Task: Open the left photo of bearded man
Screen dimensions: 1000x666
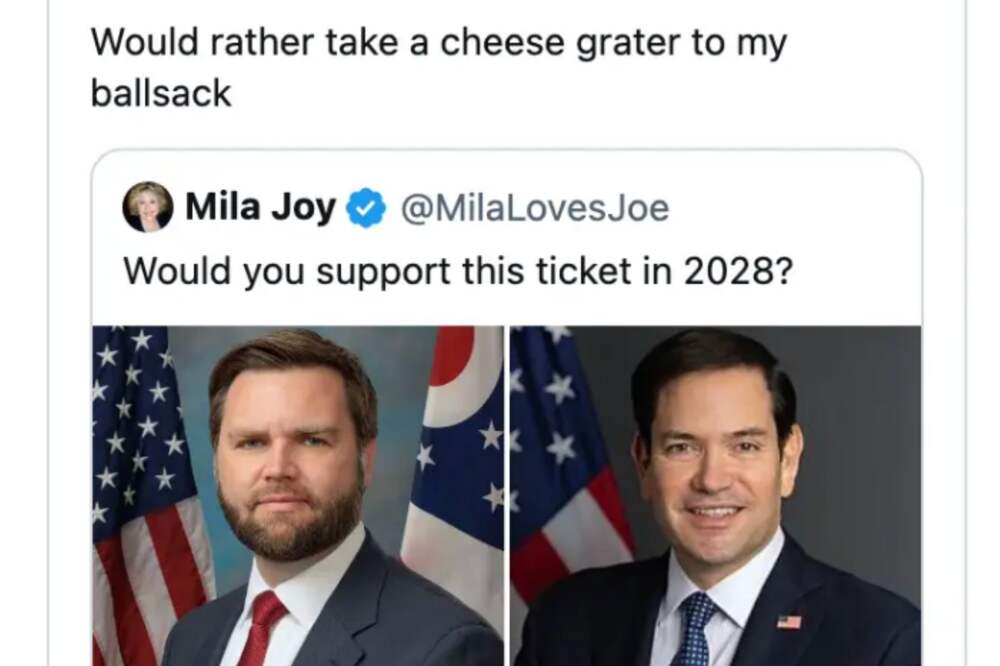Action: (298, 496)
